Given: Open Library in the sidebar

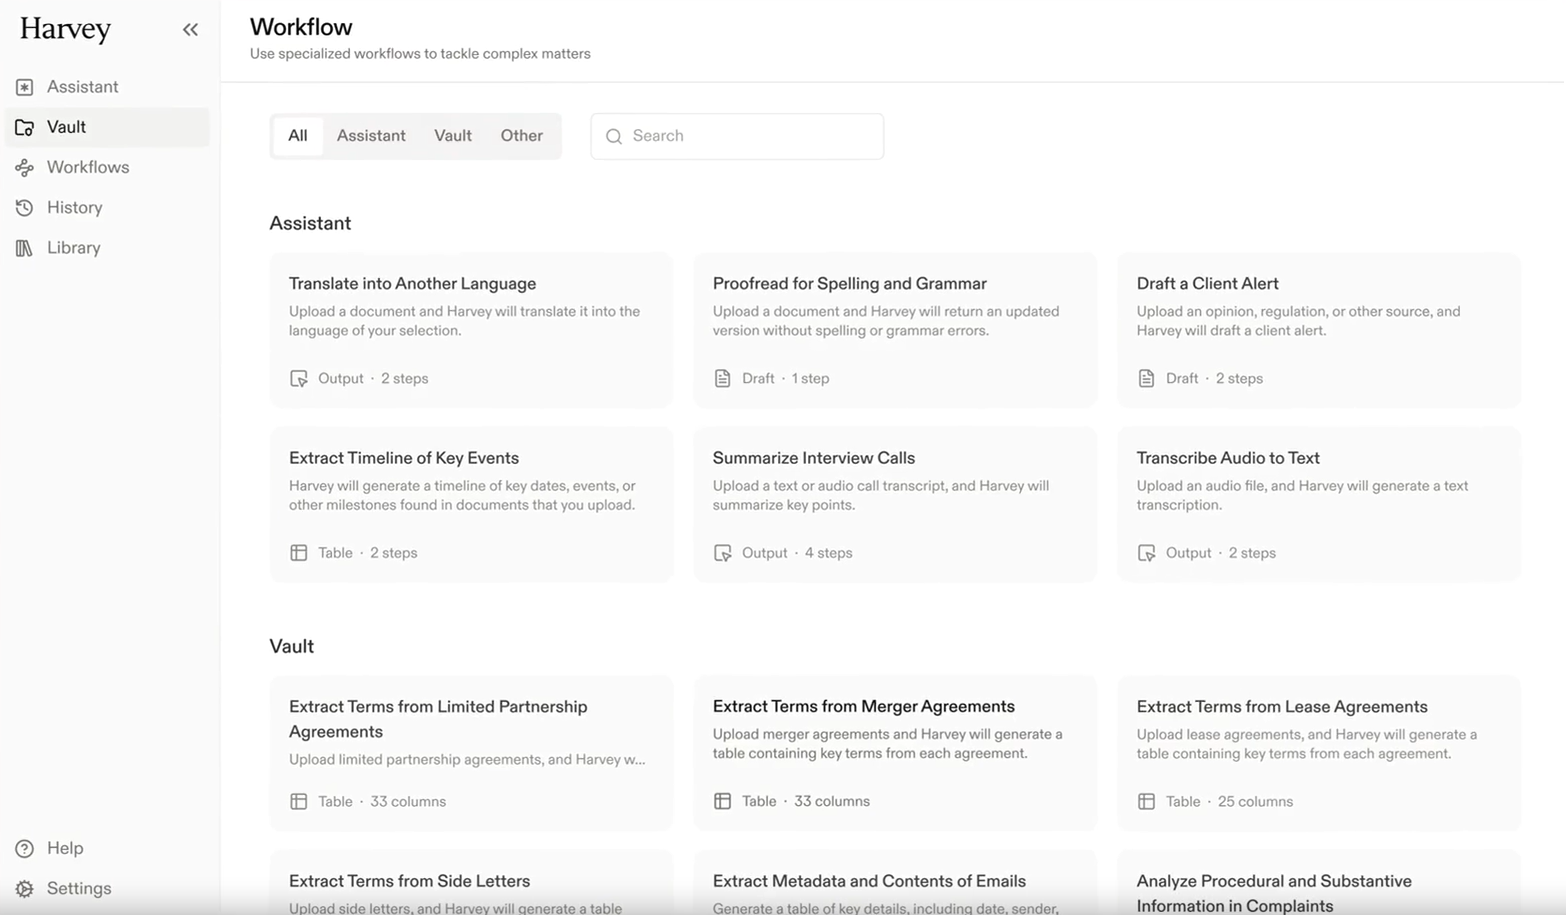Looking at the screenshot, I should (108, 248).
